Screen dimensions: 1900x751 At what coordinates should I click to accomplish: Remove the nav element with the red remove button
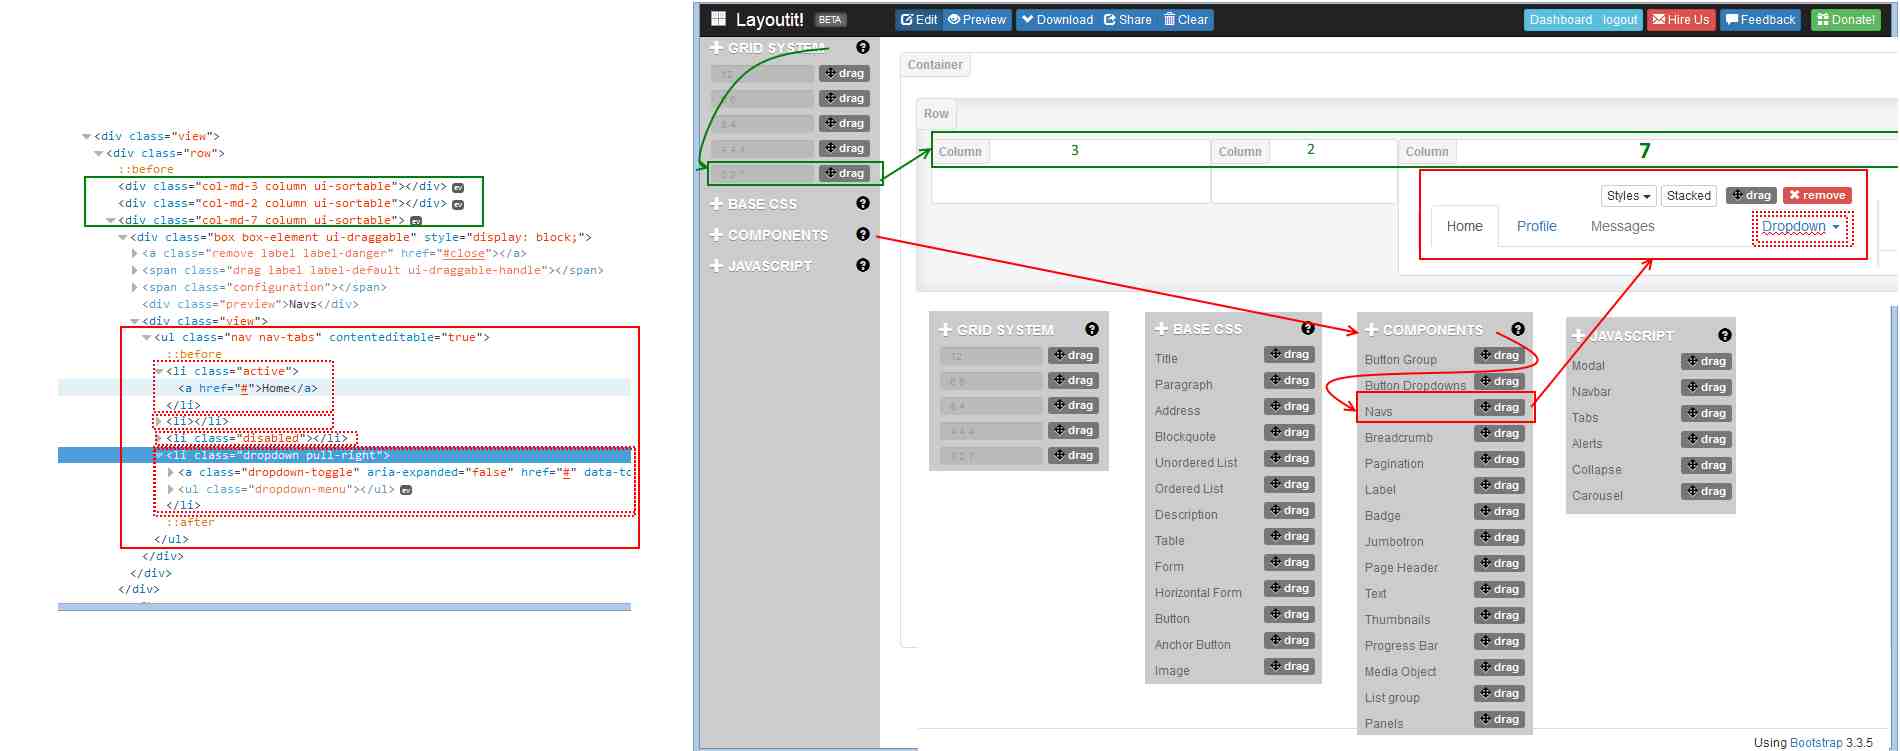[x=1817, y=196]
